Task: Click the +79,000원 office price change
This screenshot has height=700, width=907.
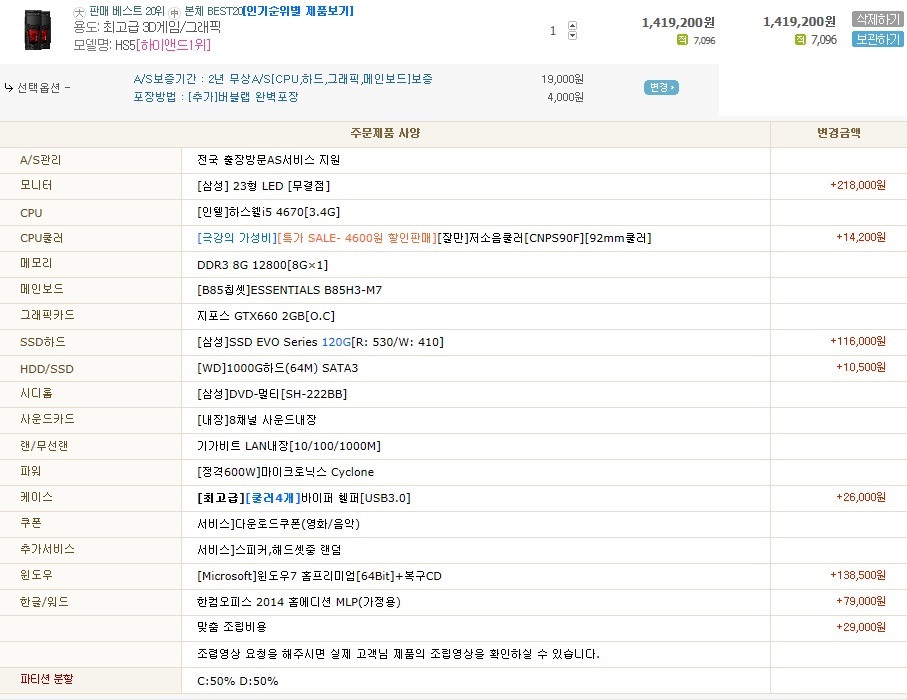Action: [861, 602]
